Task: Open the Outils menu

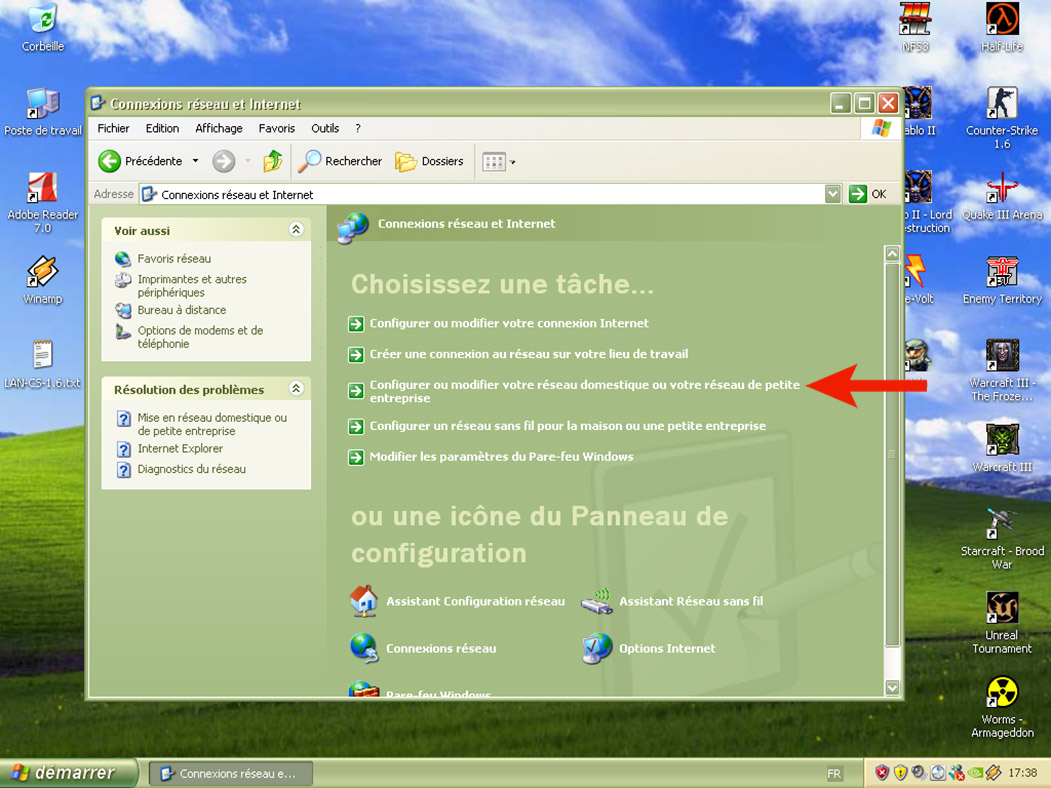Action: pos(325,128)
